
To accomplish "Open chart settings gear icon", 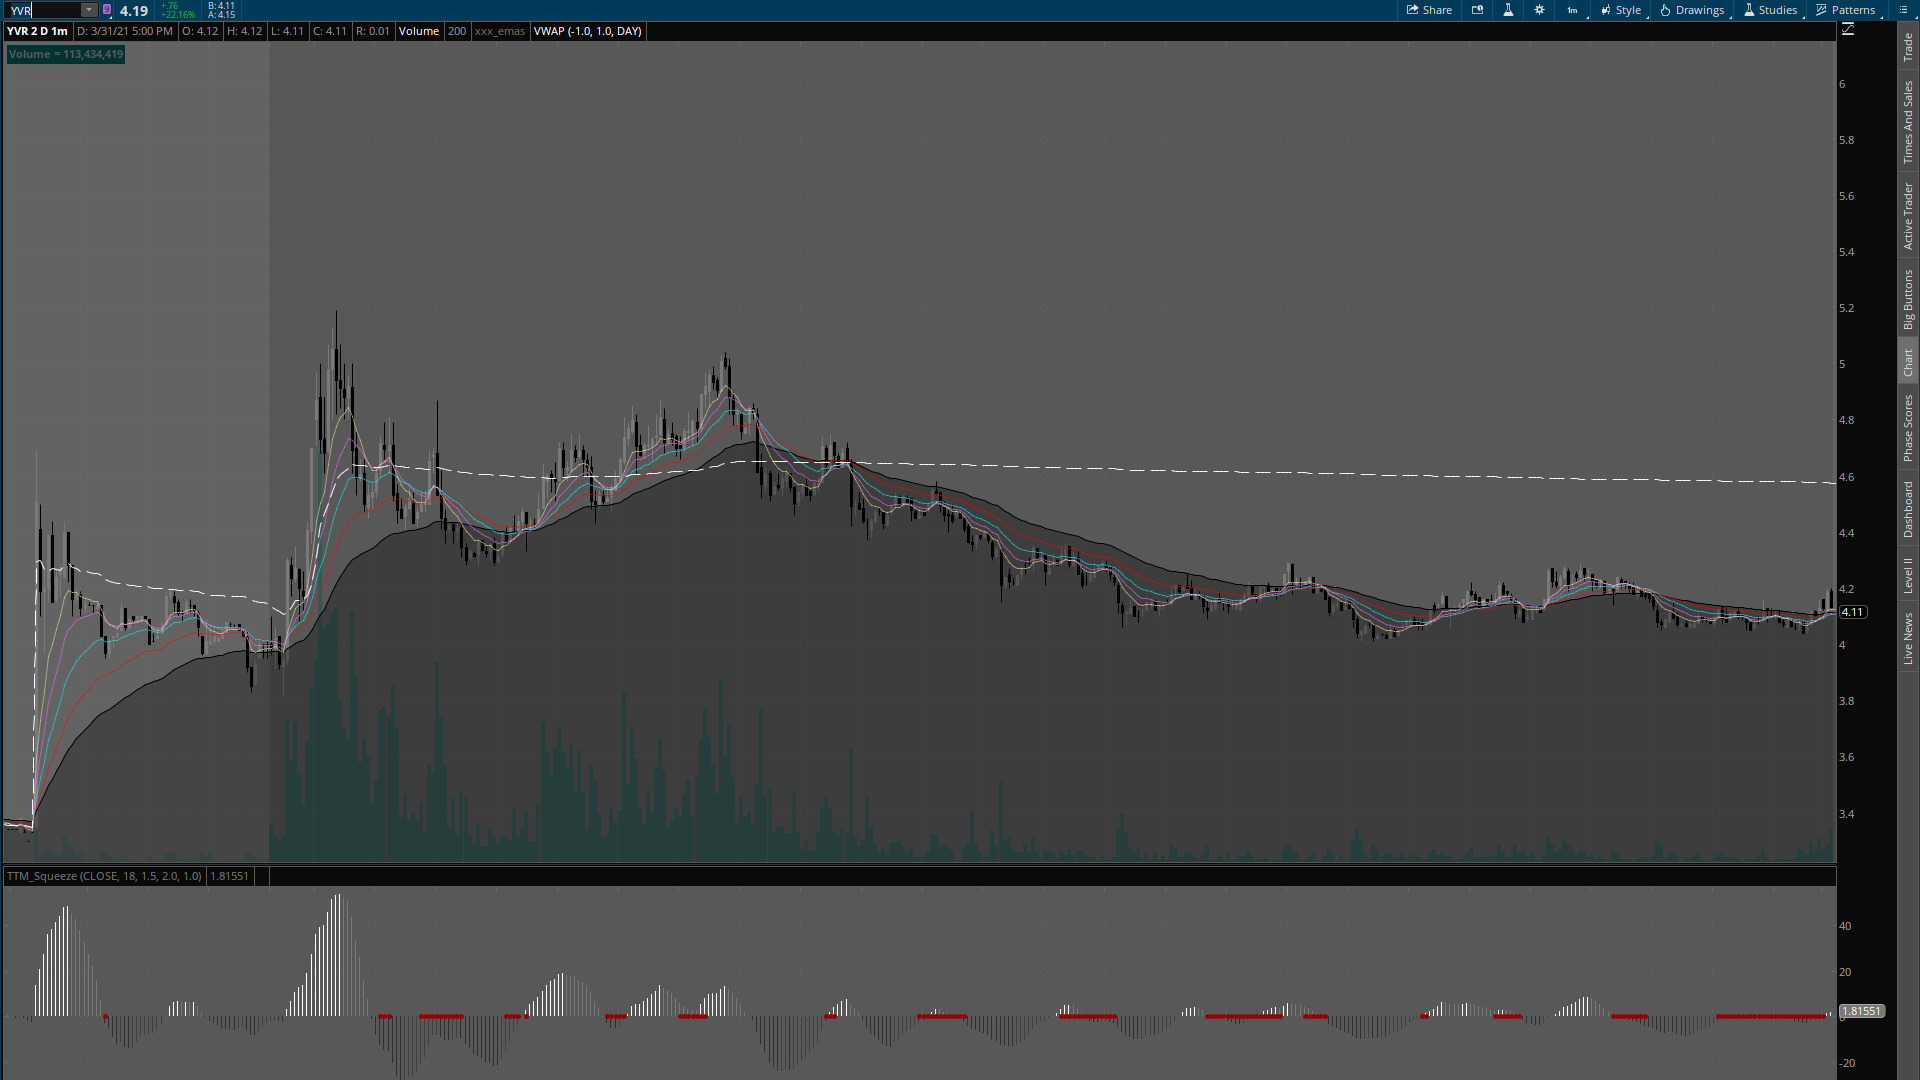I will click(1539, 10).
